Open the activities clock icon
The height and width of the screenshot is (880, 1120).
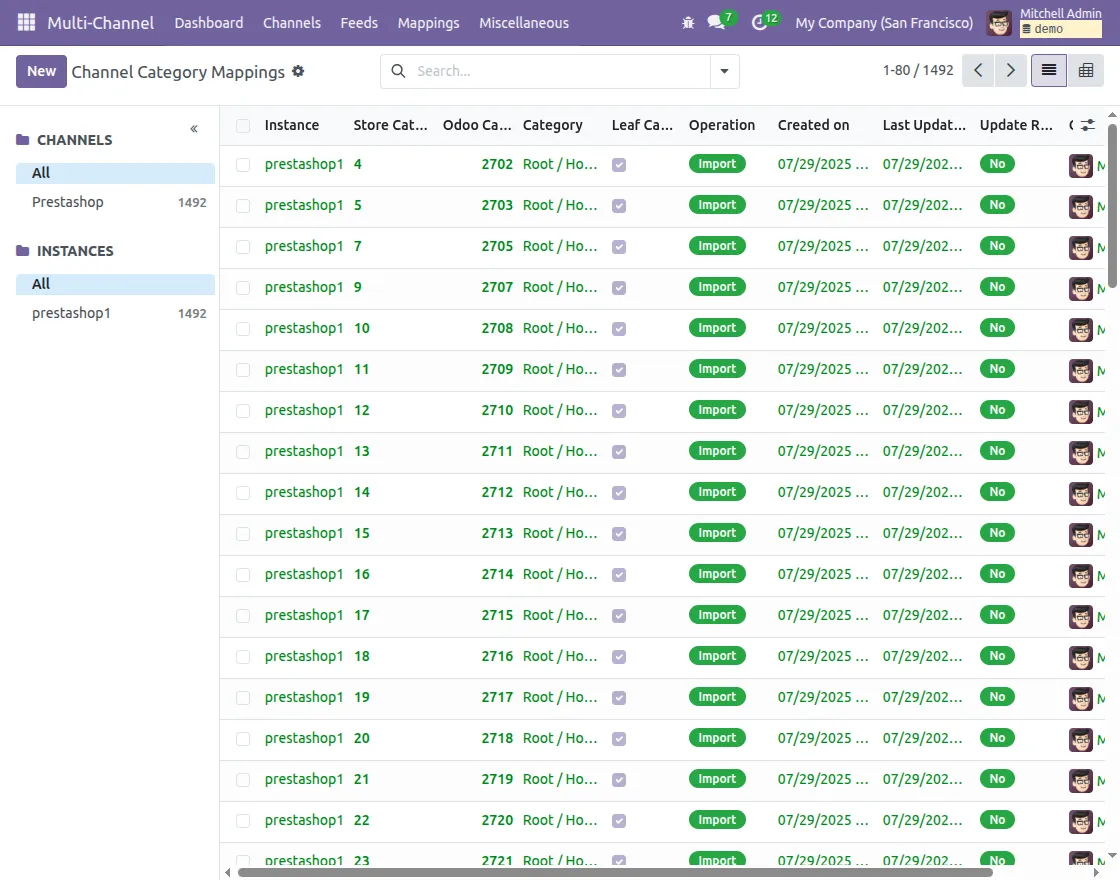coord(759,21)
